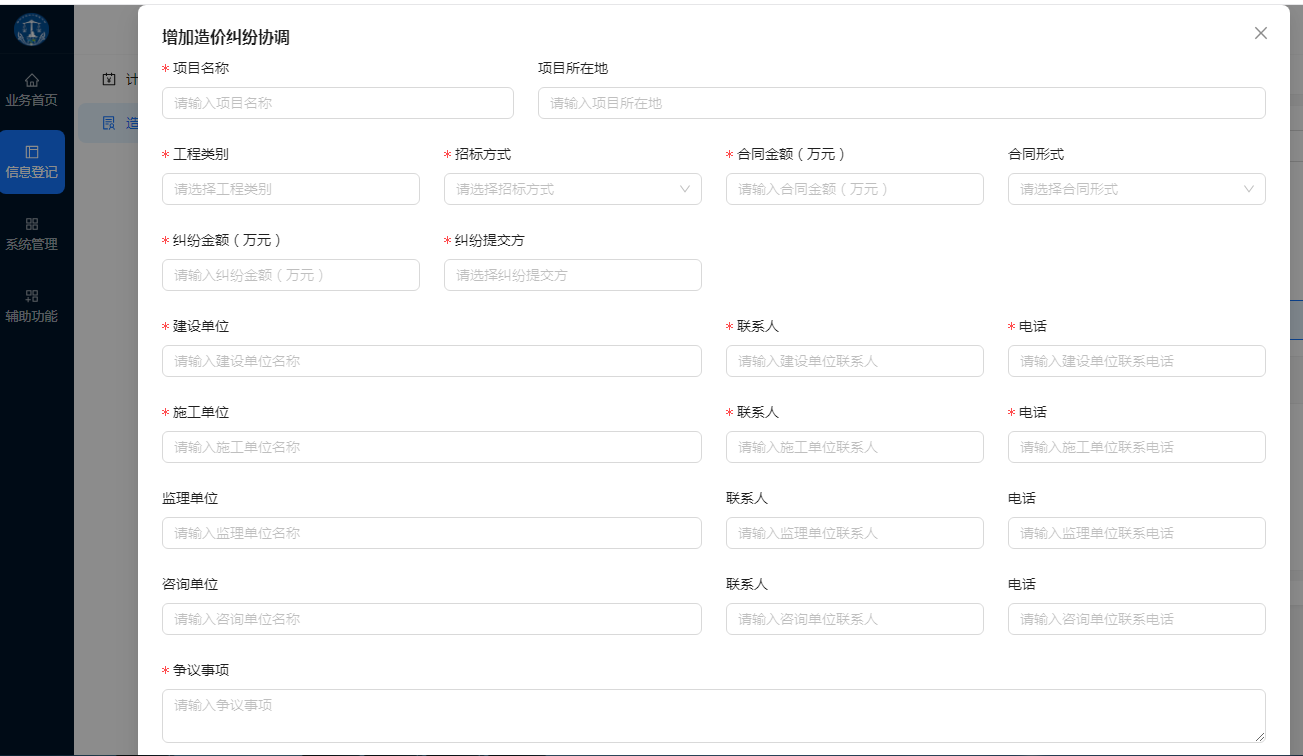Open 业务首页 home icon
Image resolution: width=1303 pixels, height=756 pixels.
(x=32, y=80)
